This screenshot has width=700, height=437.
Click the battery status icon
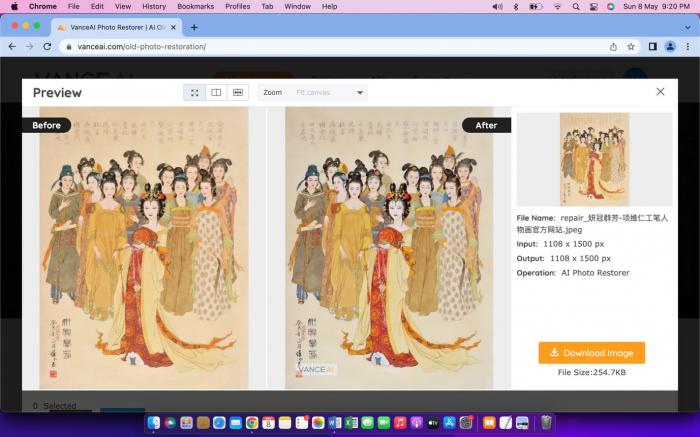[536, 6]
